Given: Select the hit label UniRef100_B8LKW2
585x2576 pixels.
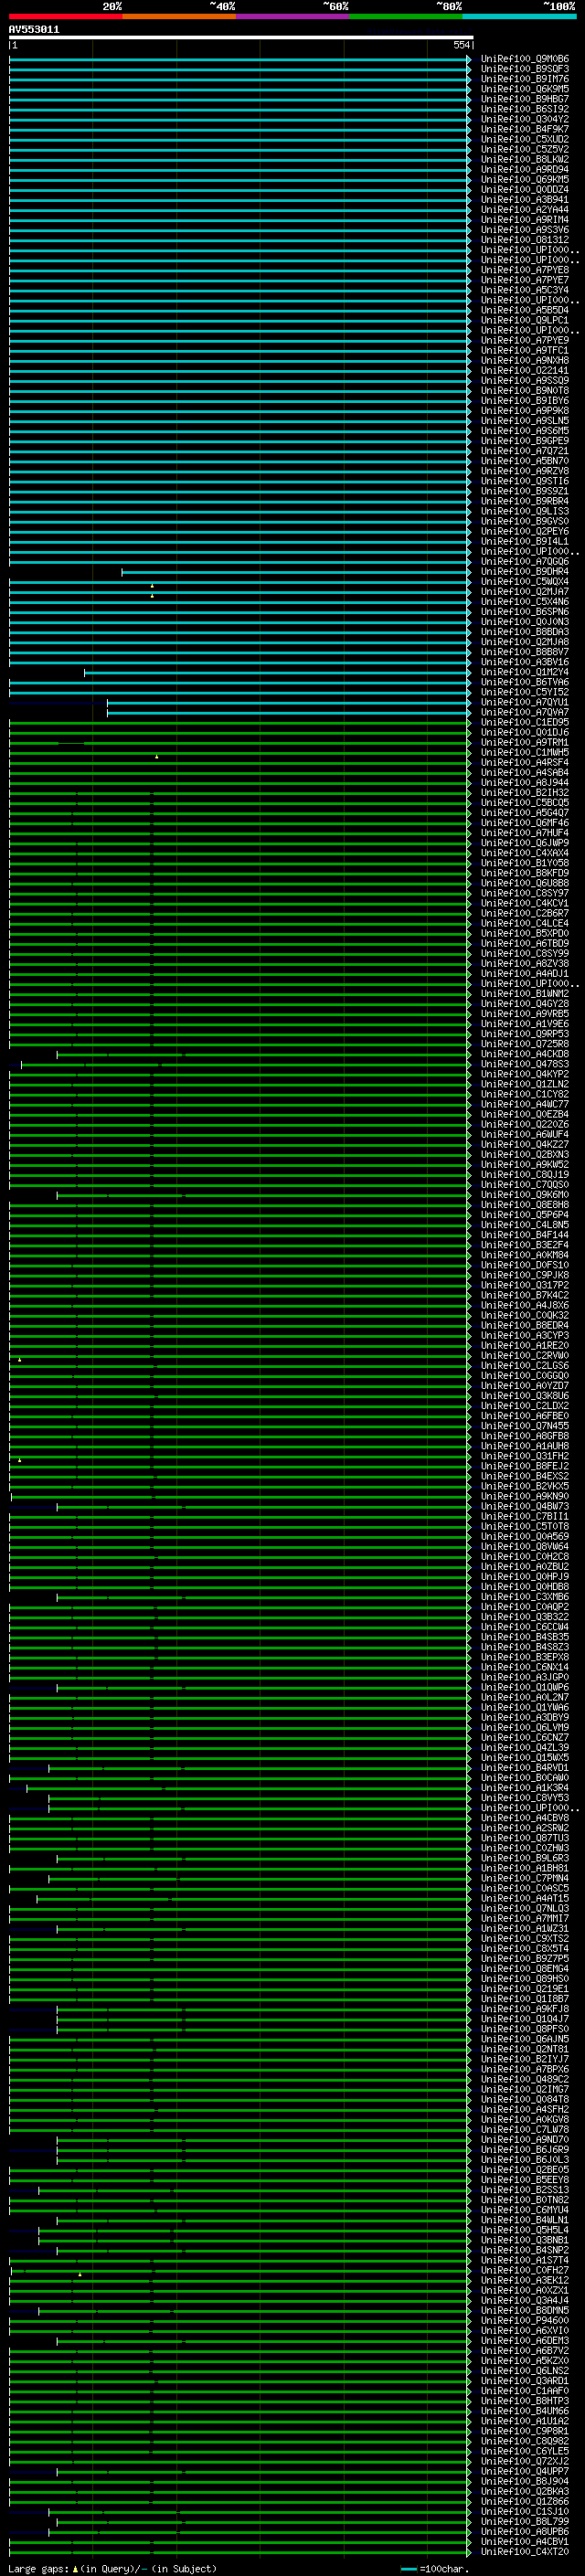Looking at the screenshot, I should pyautogui.click(x=525, y=159).
